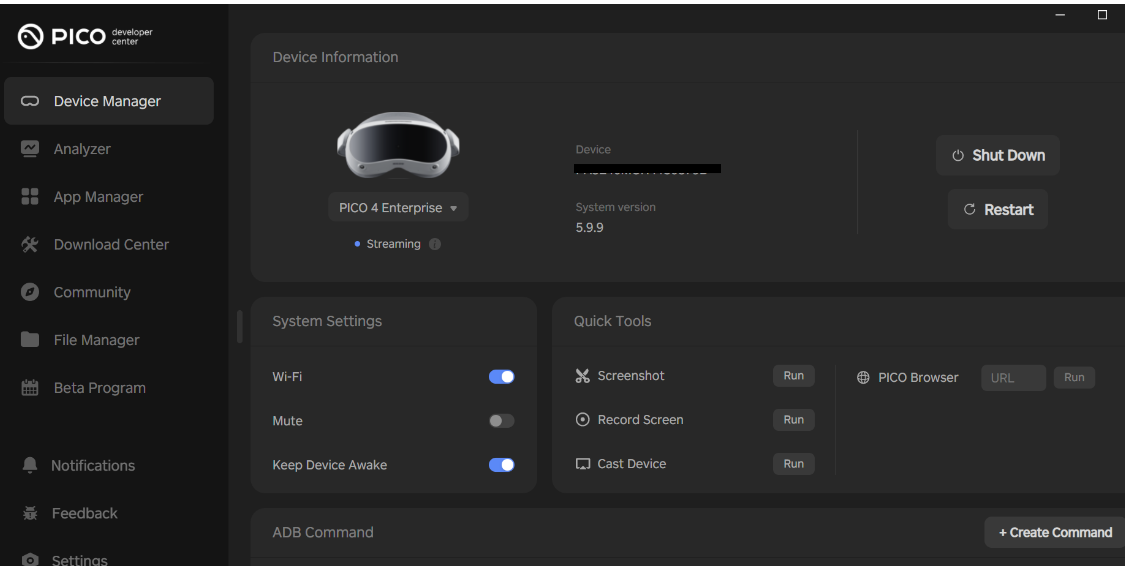Image resolution: width=1125 pixels, height=566 pixels.
Task: Click the Community compass icon
Action: point(30,292)
